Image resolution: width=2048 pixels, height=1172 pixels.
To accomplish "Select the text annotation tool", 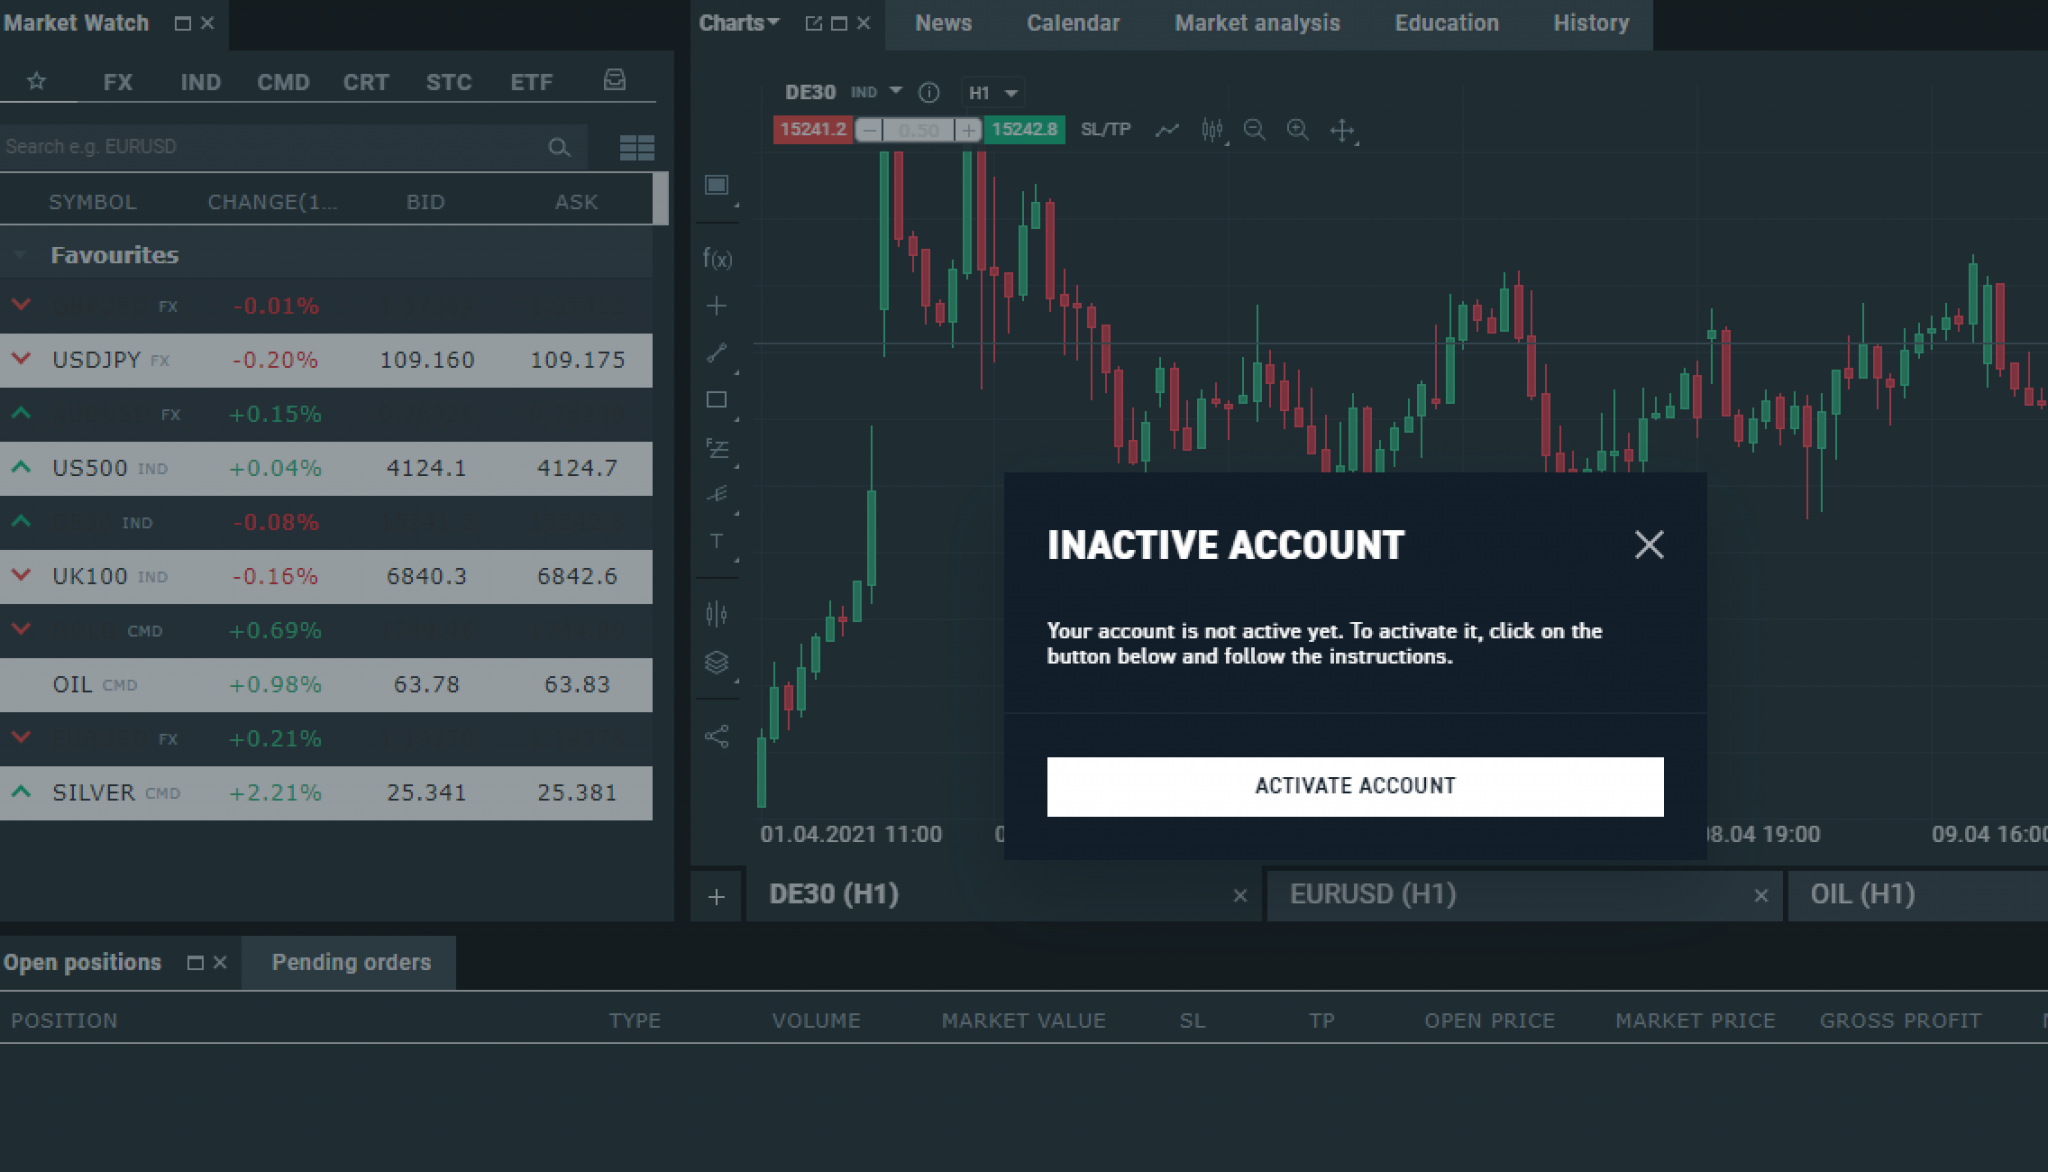I will [716, 541].
